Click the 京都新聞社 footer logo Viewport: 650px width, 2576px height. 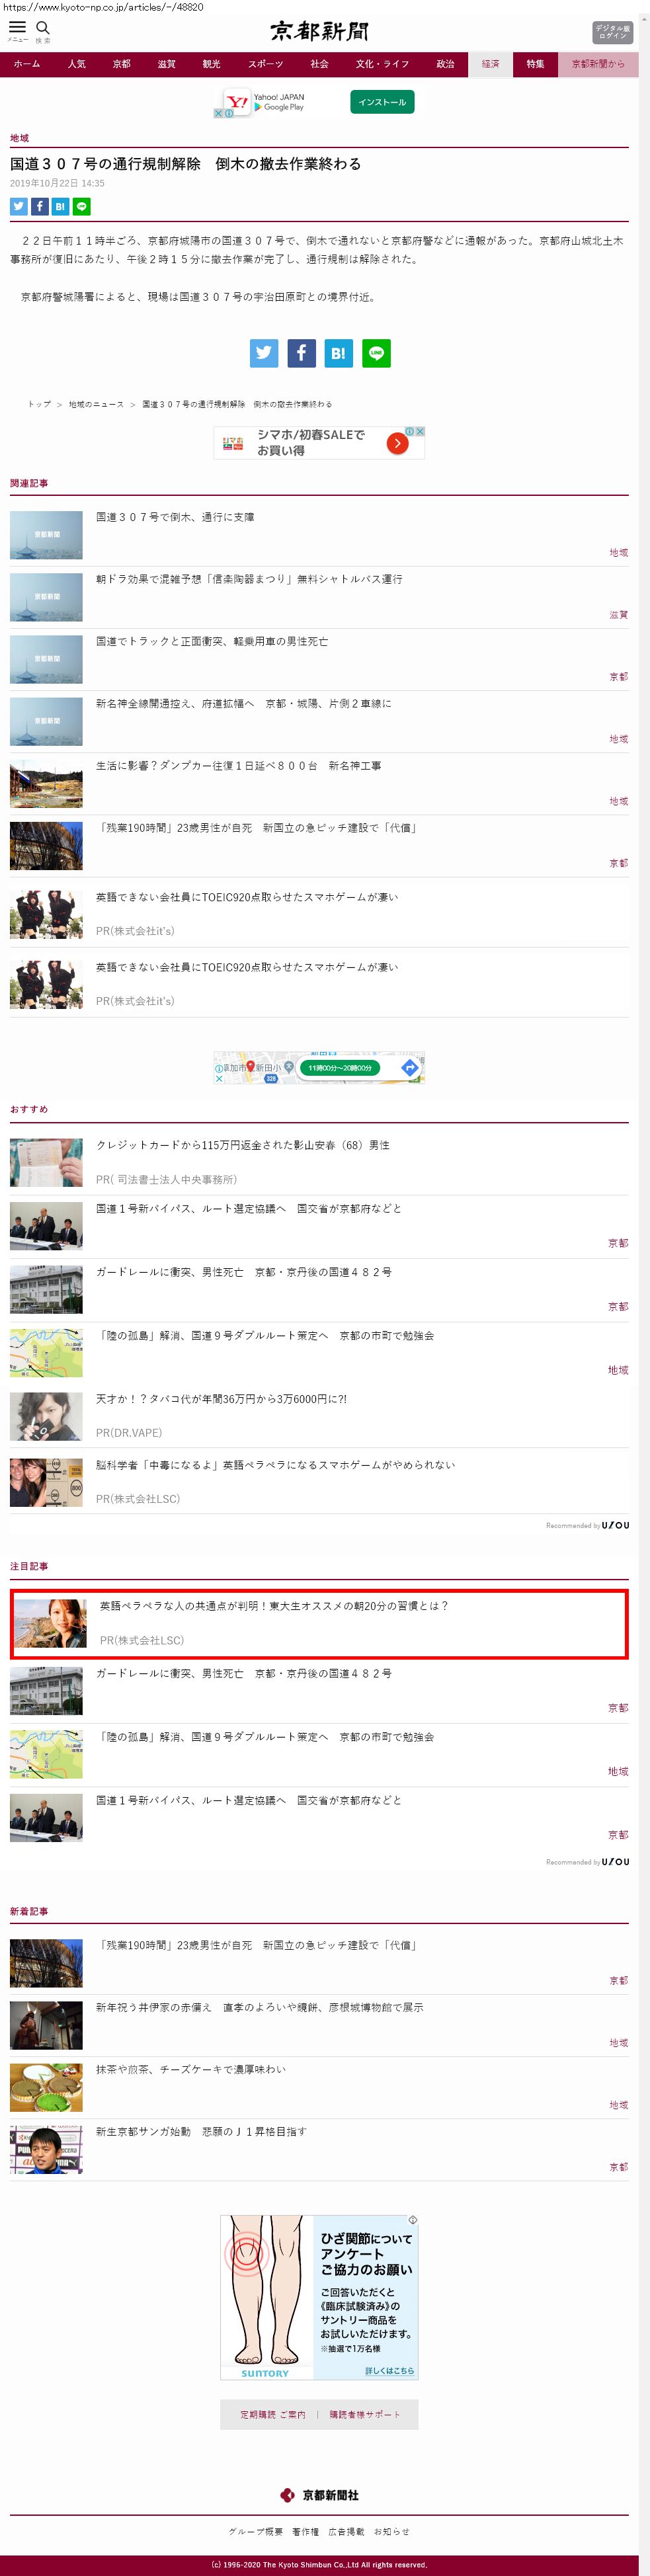[x=320, y=2495]
